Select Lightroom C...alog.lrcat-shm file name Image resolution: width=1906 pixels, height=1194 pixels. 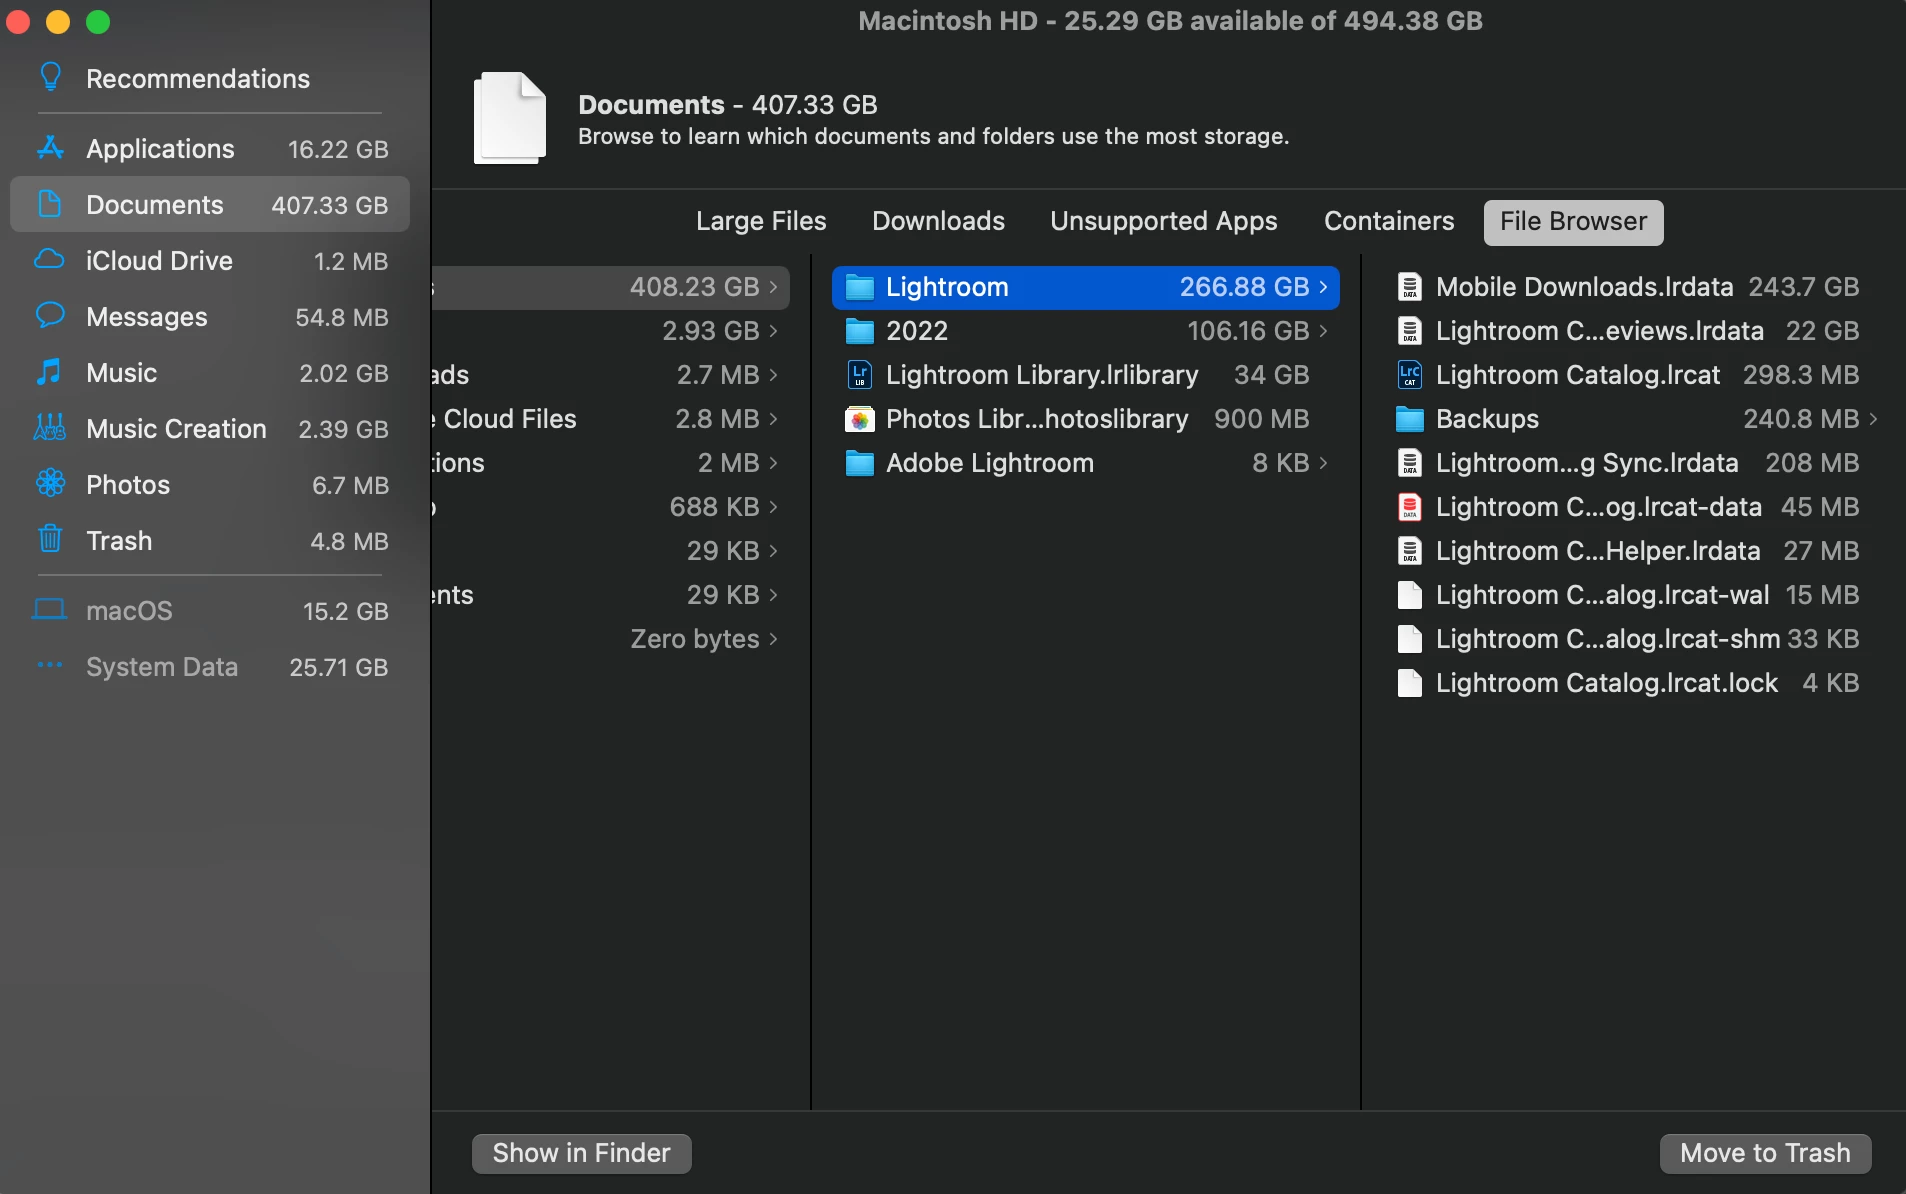[x=1608, y=639]
